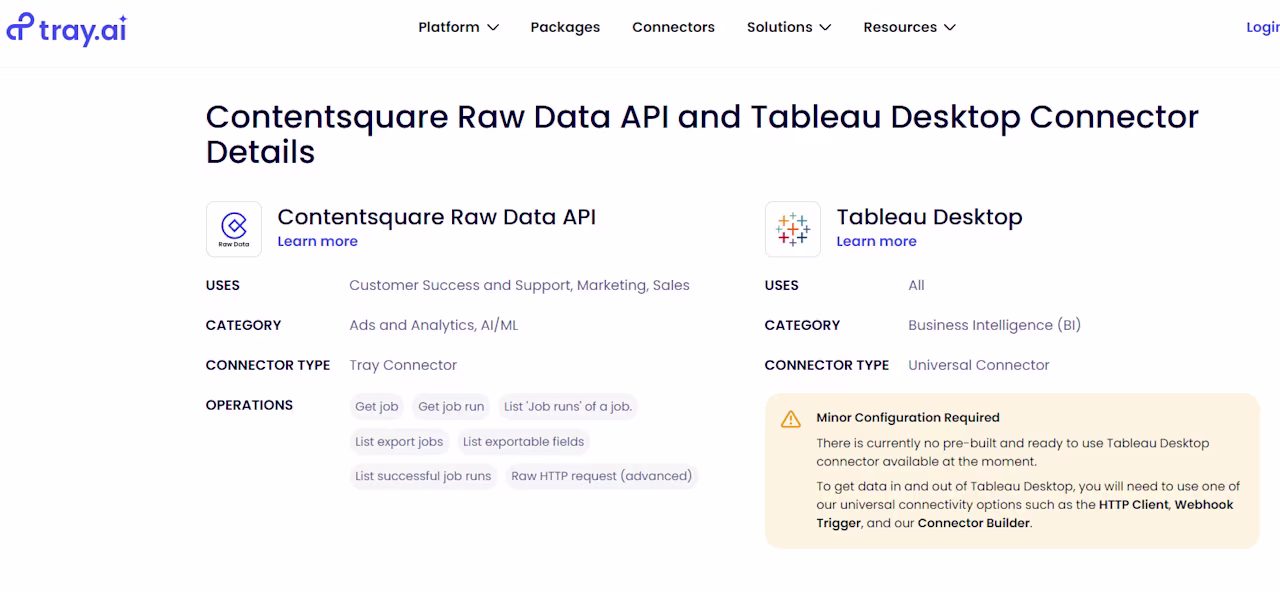Click 'Ads and Analytics, AI/ML' category text

(x=433, y=326)
